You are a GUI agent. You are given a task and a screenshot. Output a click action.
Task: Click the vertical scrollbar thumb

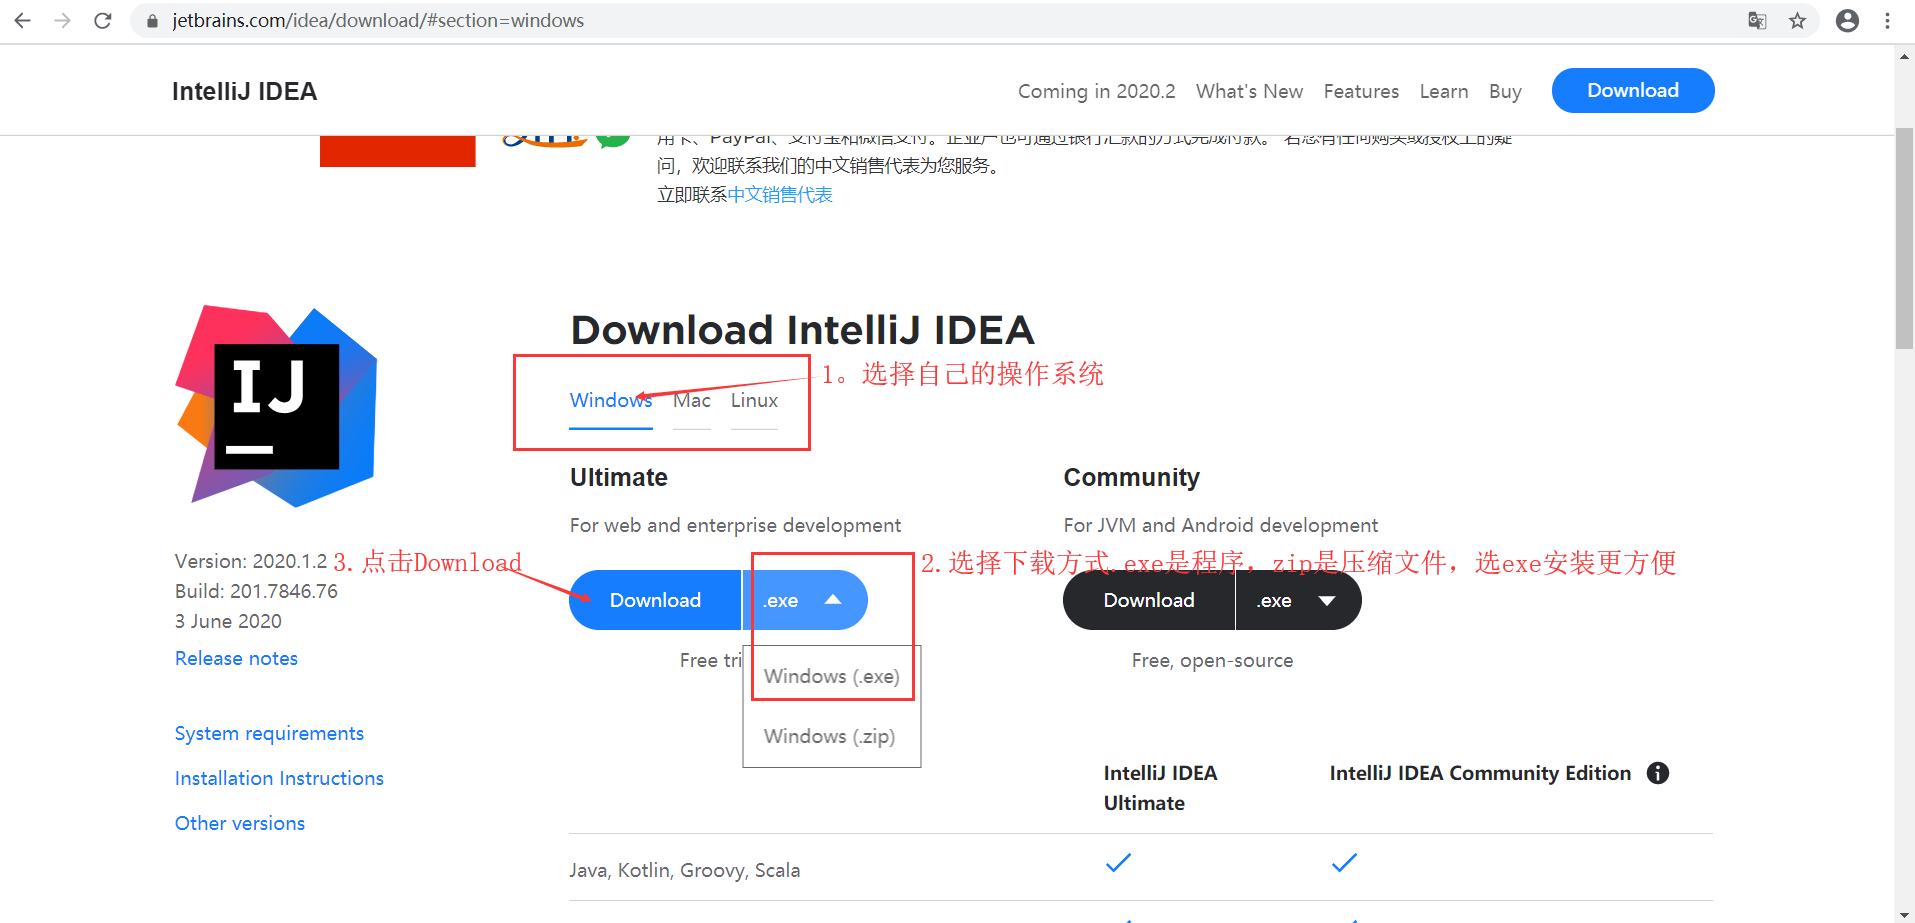pyautogui.click(x=1905, y=238)
